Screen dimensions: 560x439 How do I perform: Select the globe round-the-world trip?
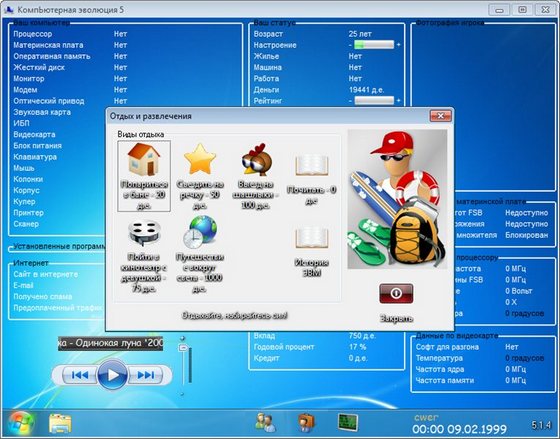point(200,232)
